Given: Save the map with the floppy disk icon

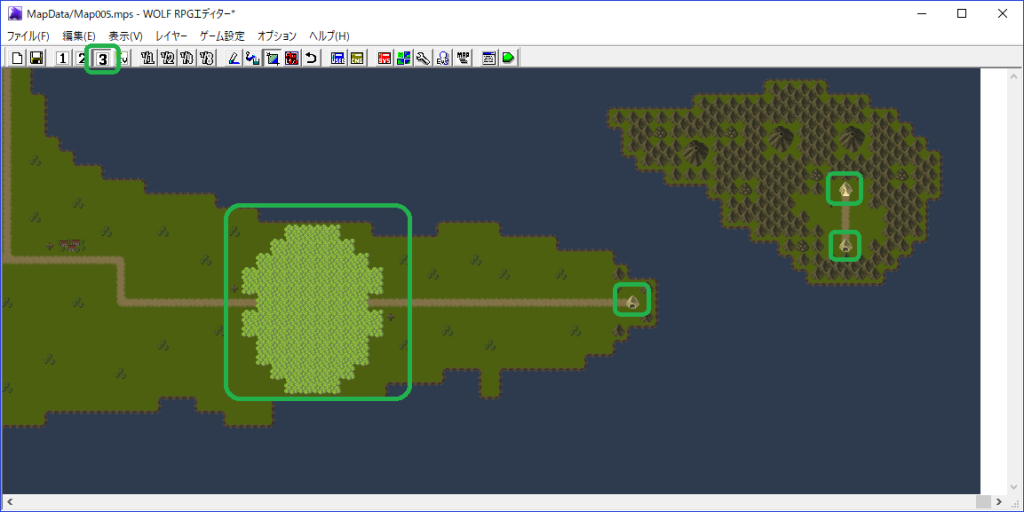Looking at the screenshot, I should coord(36,58).
